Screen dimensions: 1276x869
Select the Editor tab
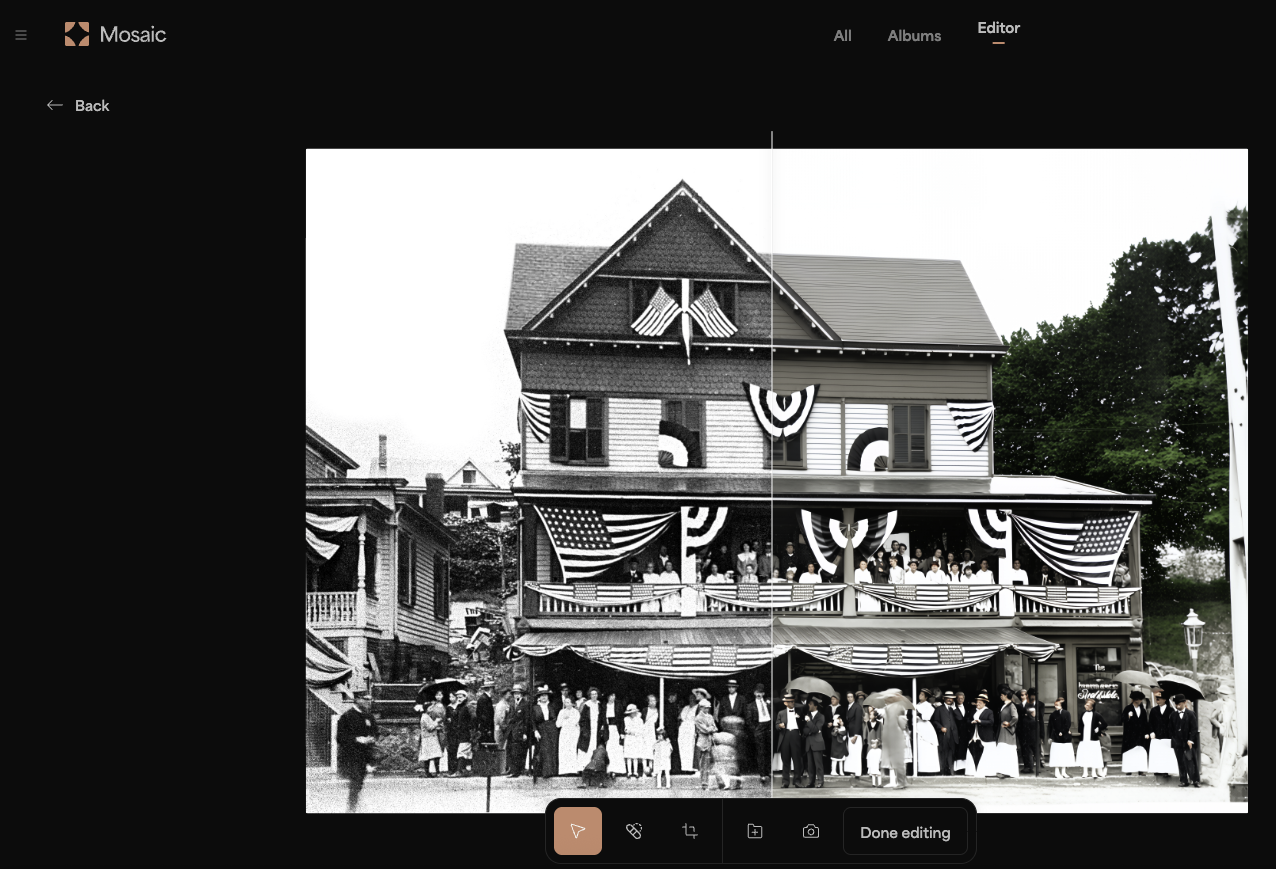(998, 28)
